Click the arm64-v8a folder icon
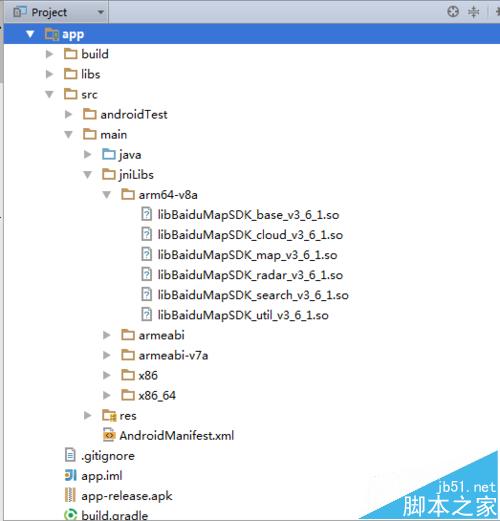The height and width of the screenshot is (521, 500). click(x=128, y=194)
